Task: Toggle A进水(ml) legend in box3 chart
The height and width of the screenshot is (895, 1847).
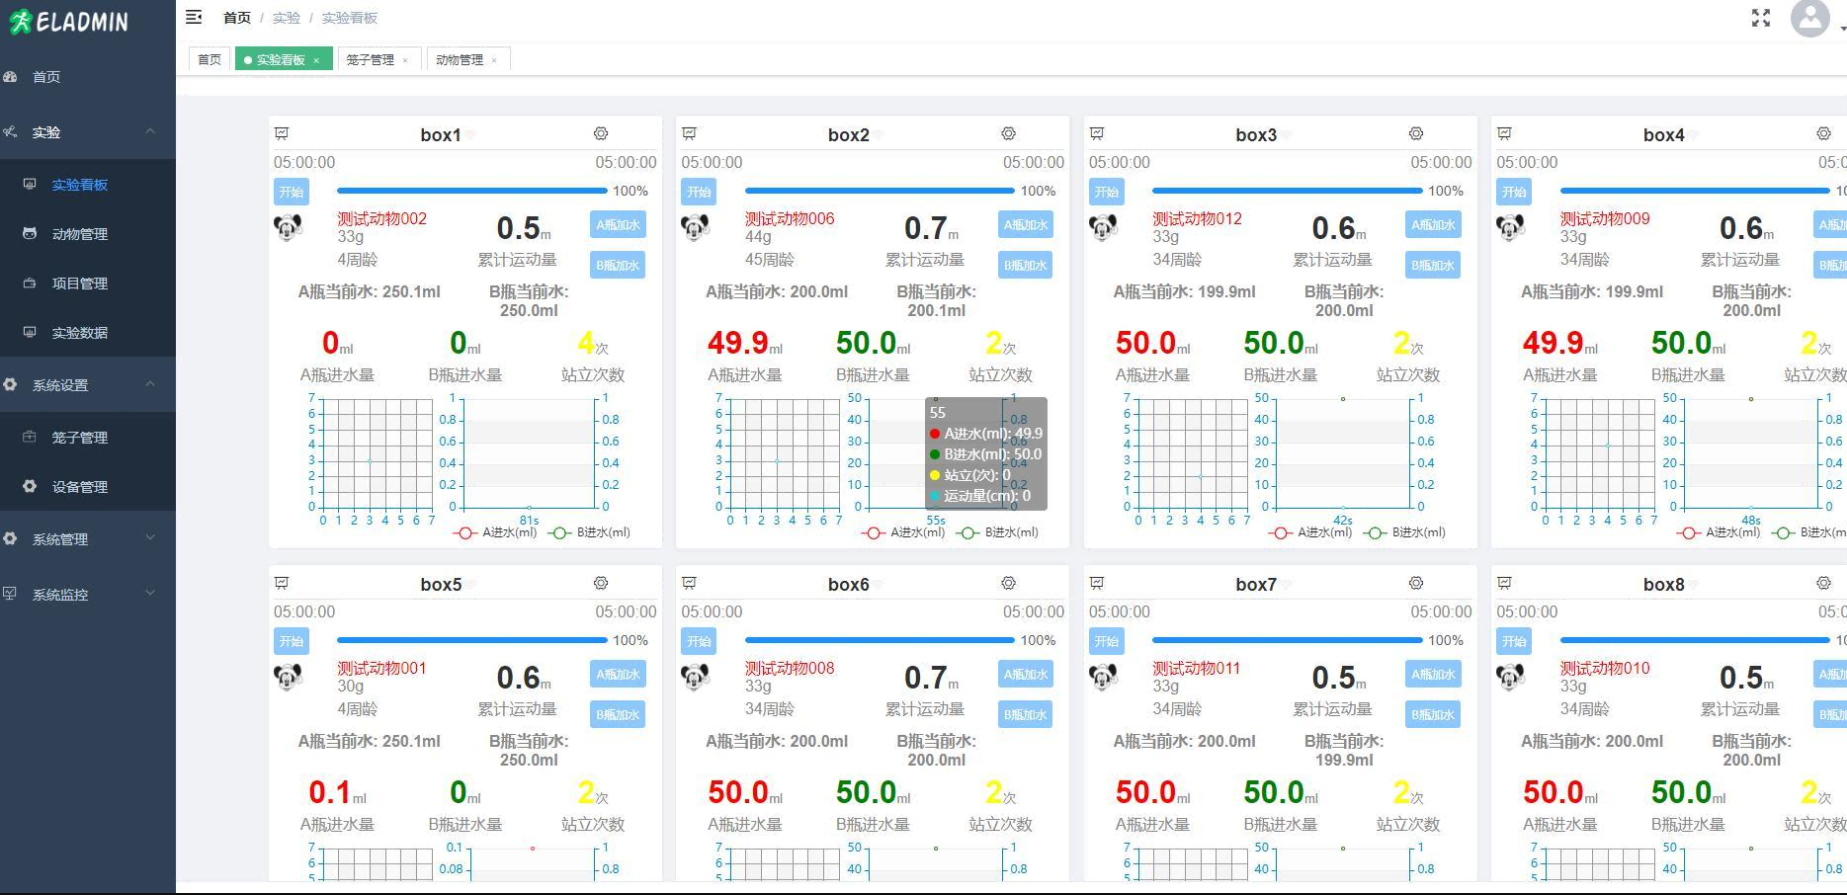Action: pos(1310,533)
